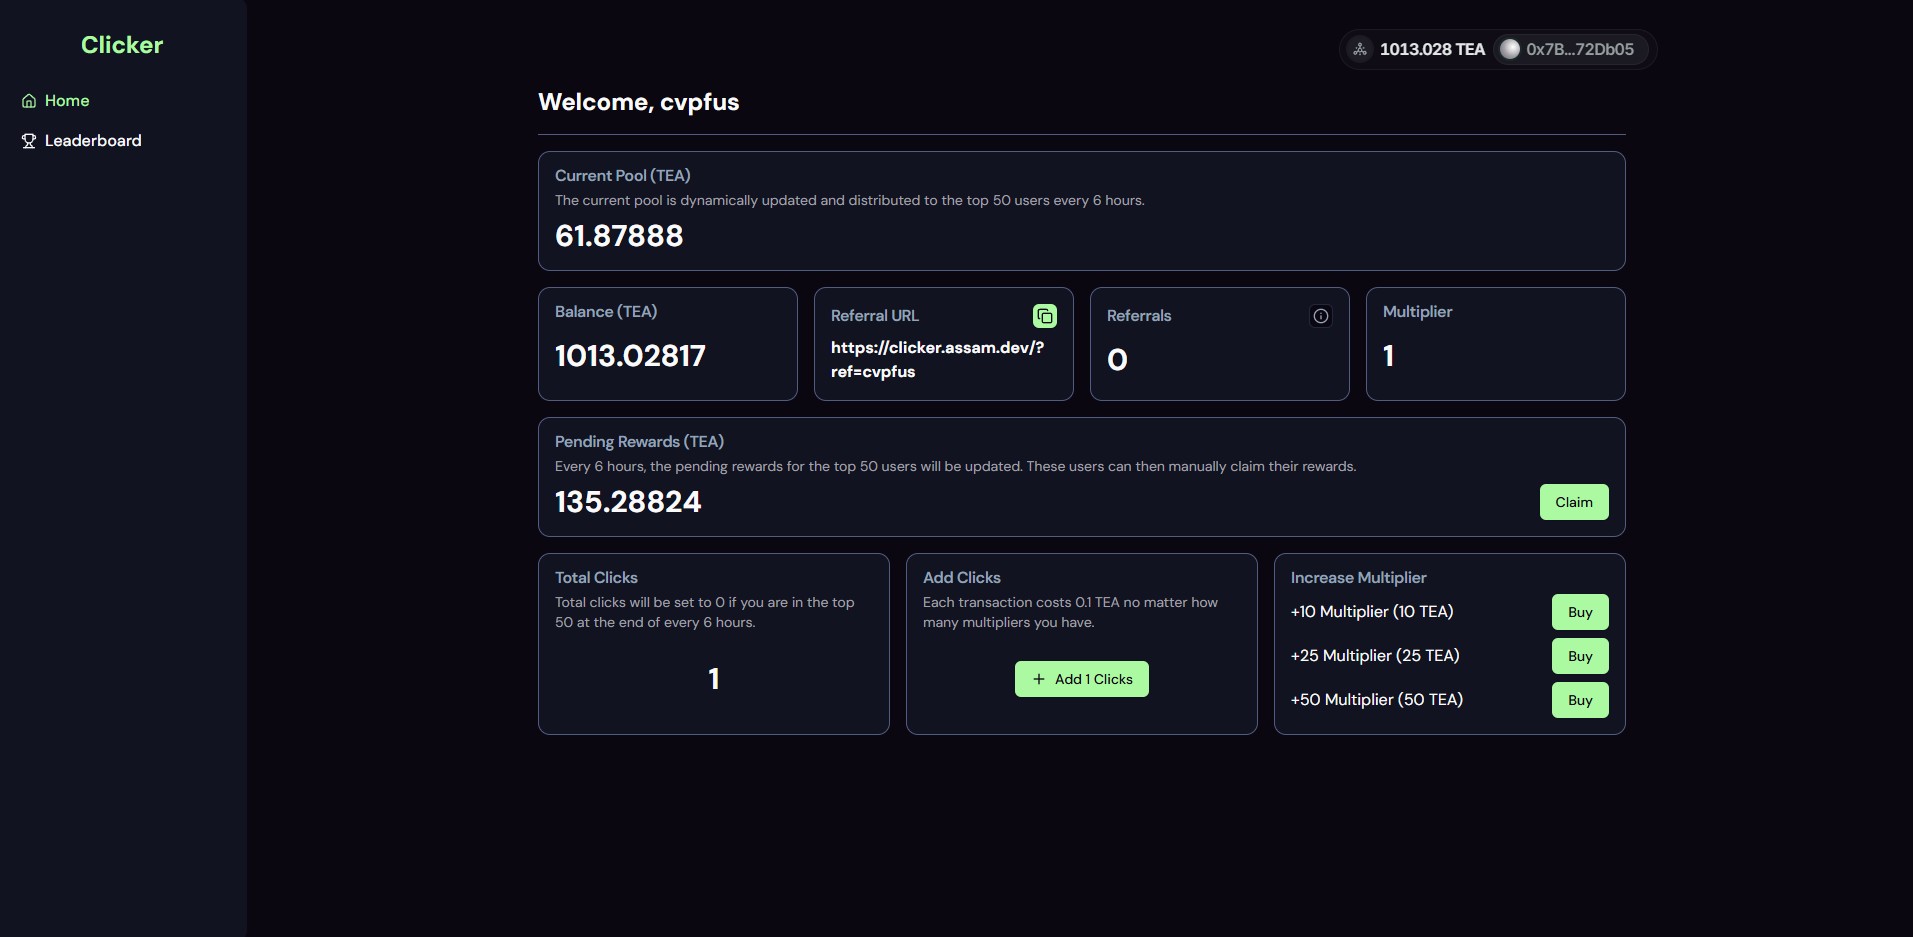
Task: Open the Leaderboard page
Action: (93, 141)
